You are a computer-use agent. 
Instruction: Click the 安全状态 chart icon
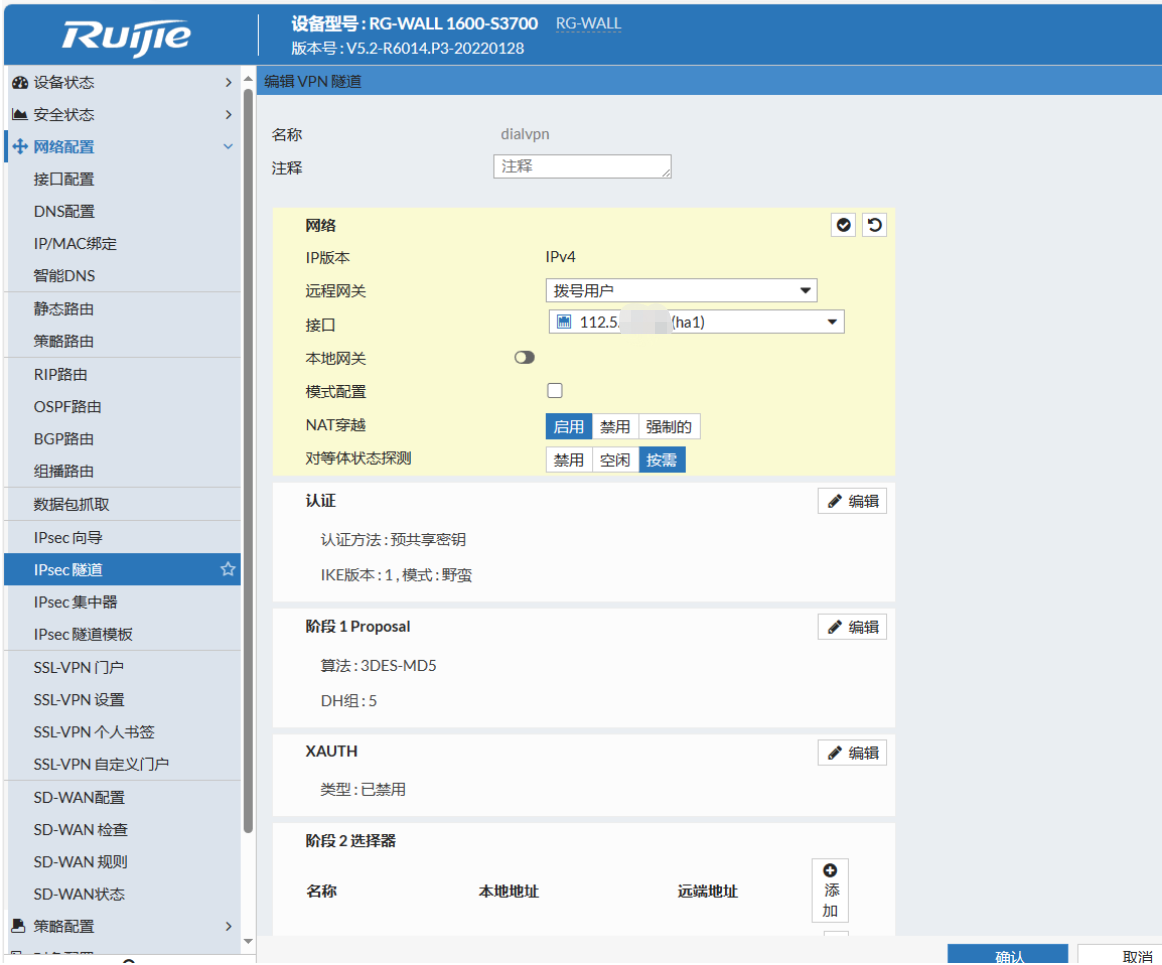[x=19, y=115]
